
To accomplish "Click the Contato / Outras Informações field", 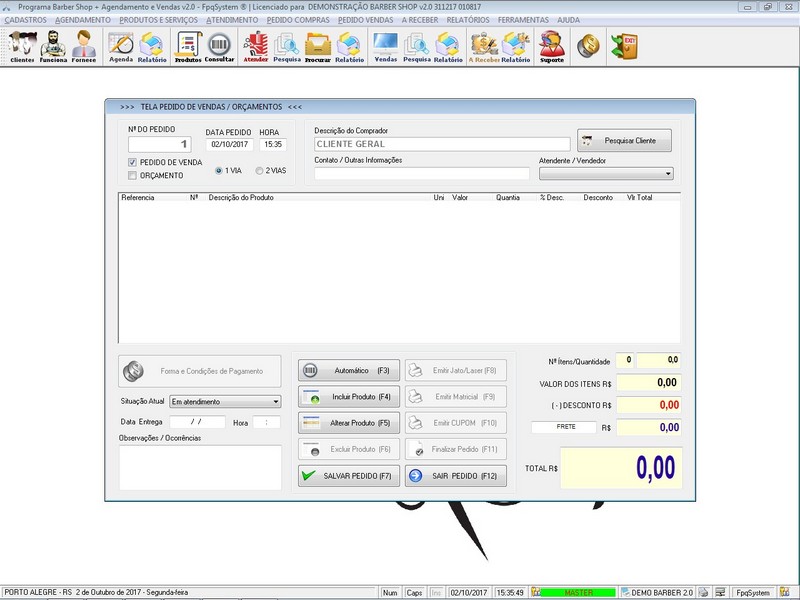I will click(x=421, y=173).
